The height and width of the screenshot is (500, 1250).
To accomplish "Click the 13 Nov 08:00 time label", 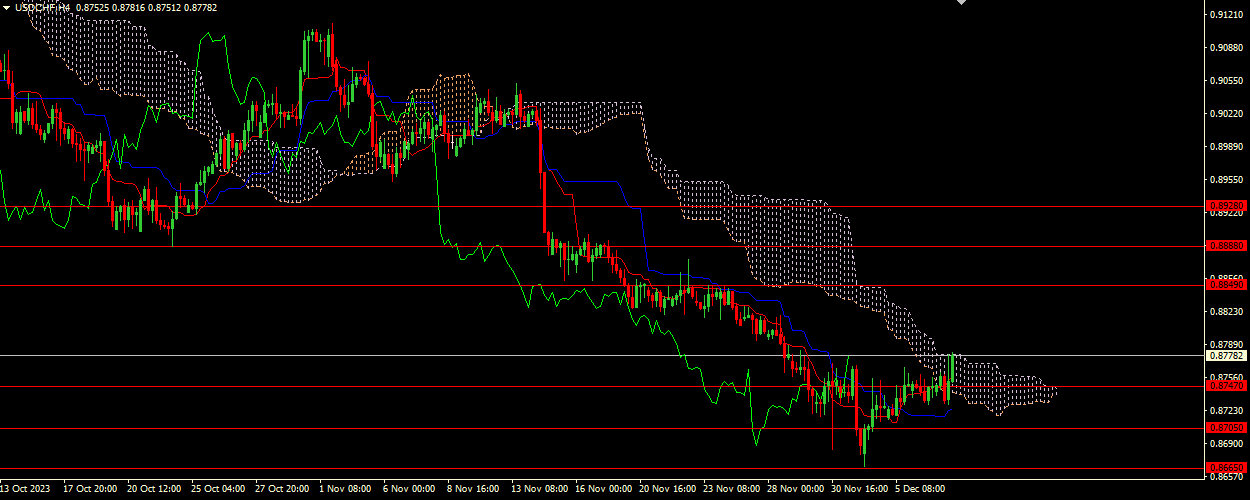I will 538,490.
